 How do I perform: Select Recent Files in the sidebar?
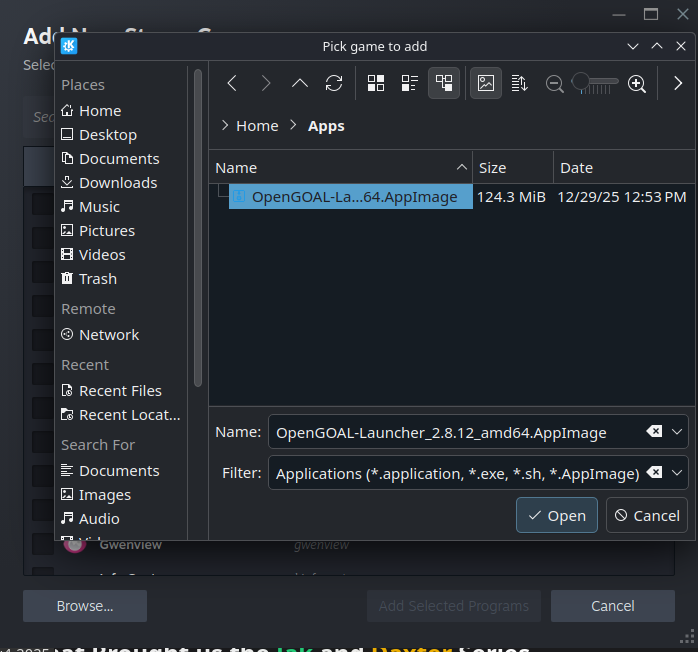coord(120,391)
